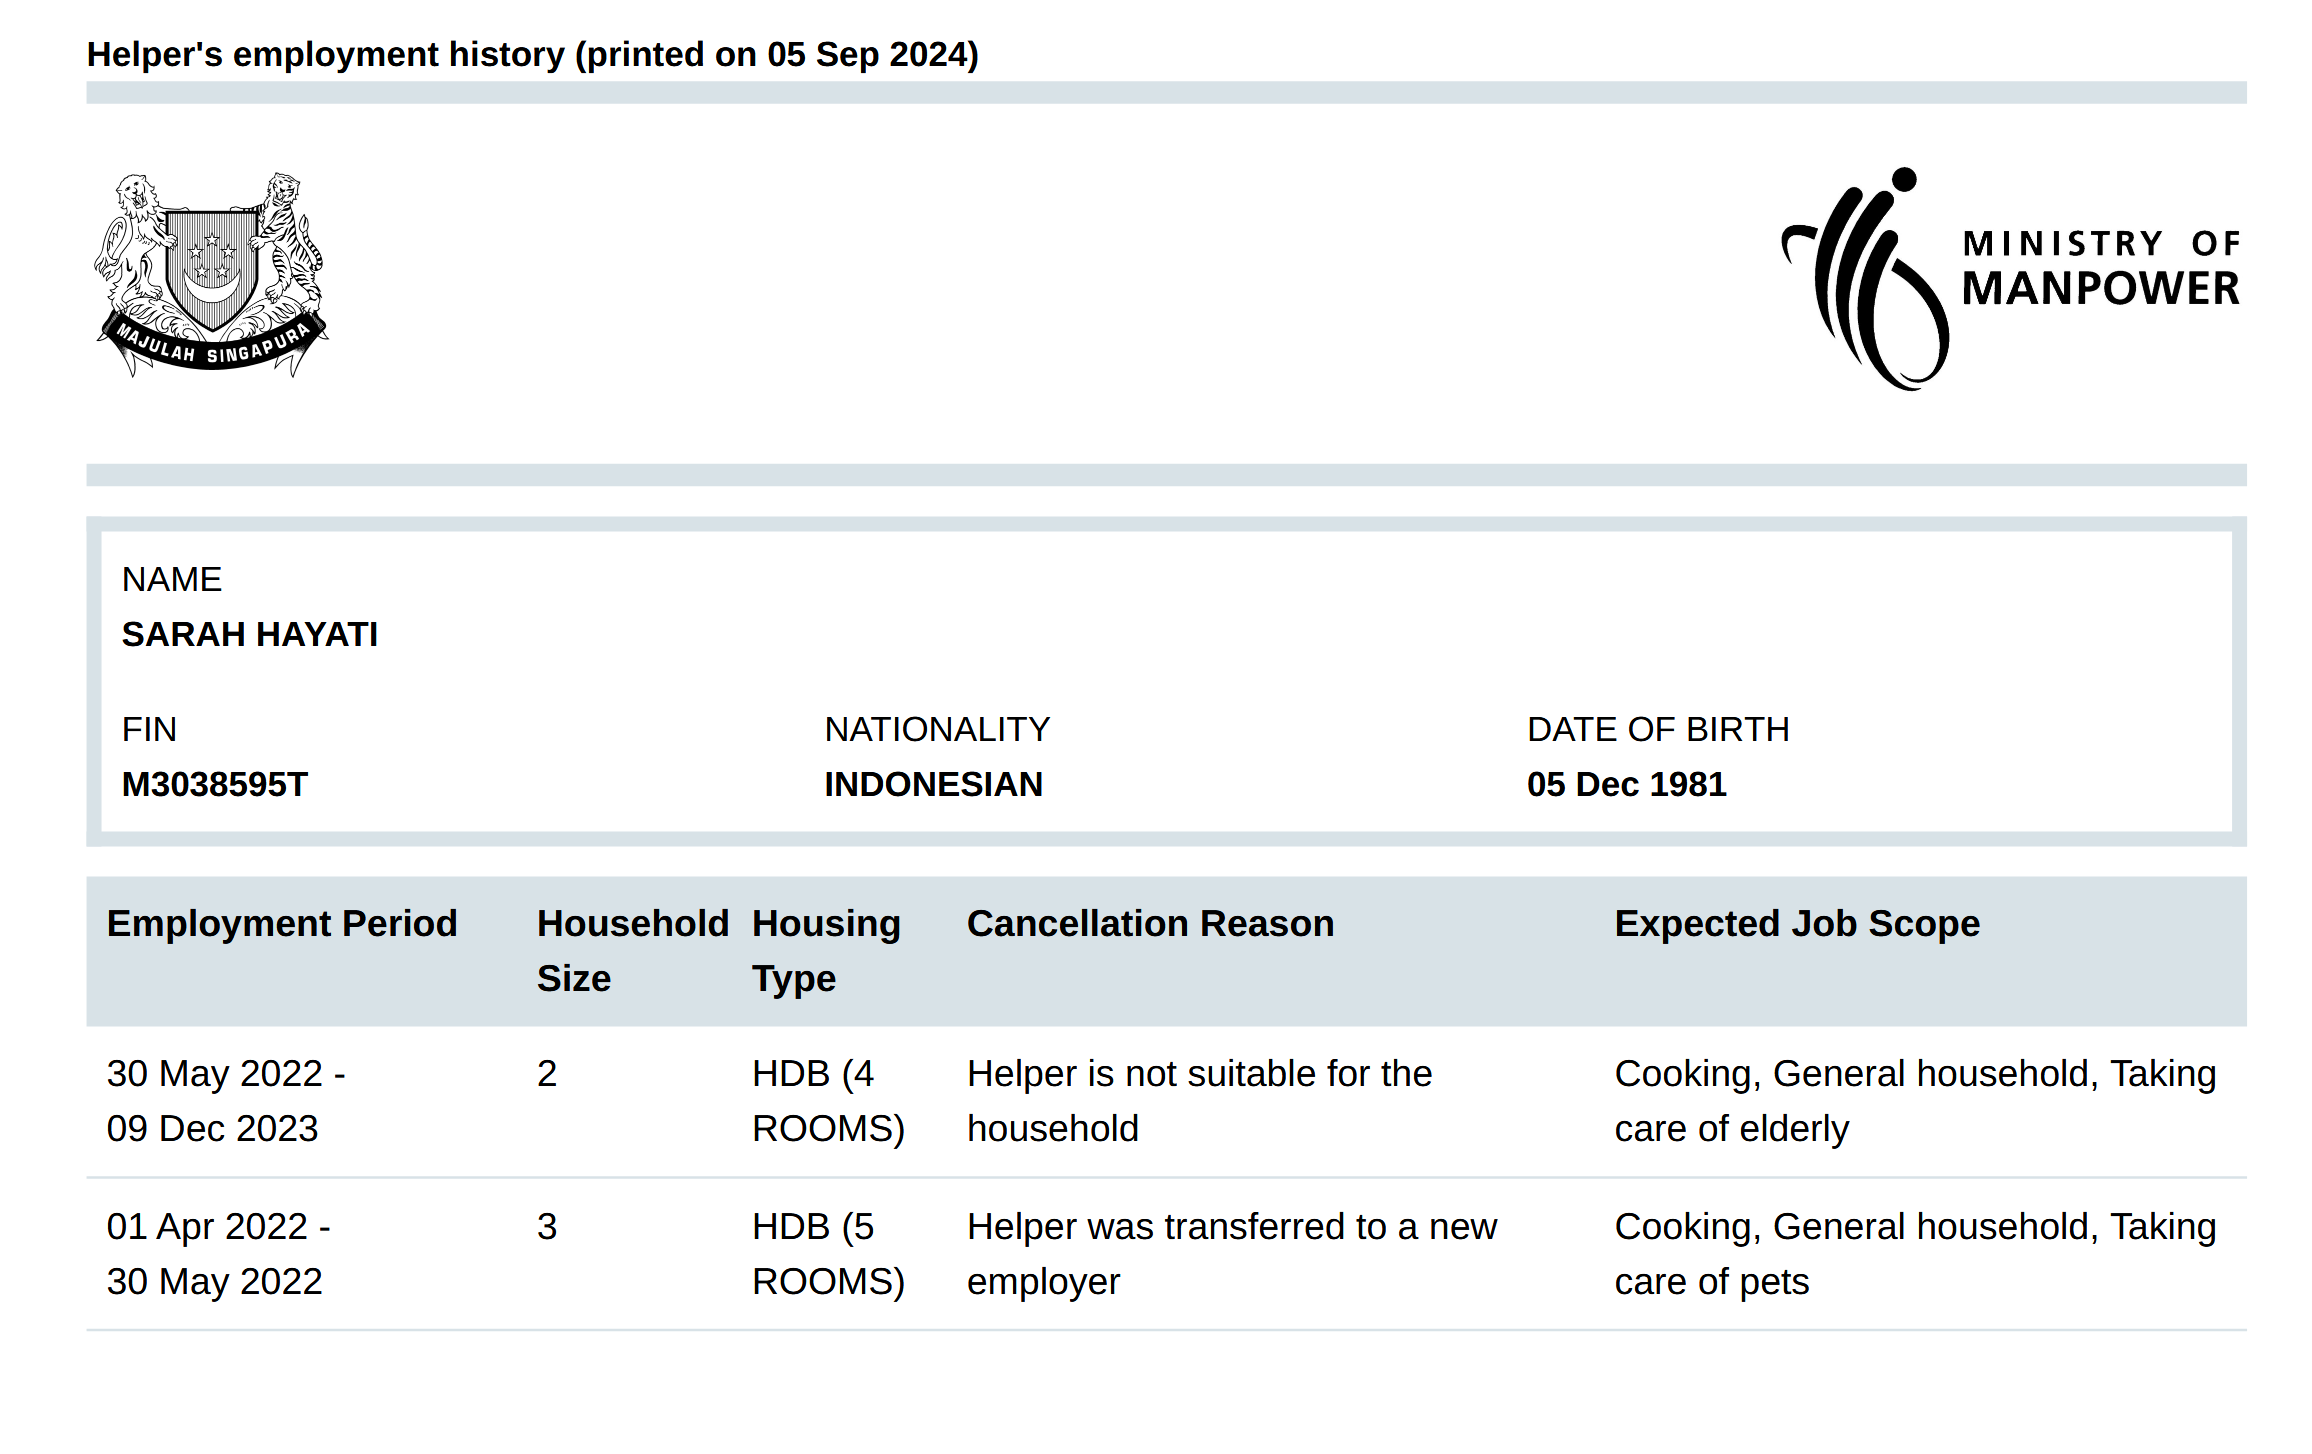
Task: Click the Ministry of Manpower logo
Action: [x=2010, y=279]
